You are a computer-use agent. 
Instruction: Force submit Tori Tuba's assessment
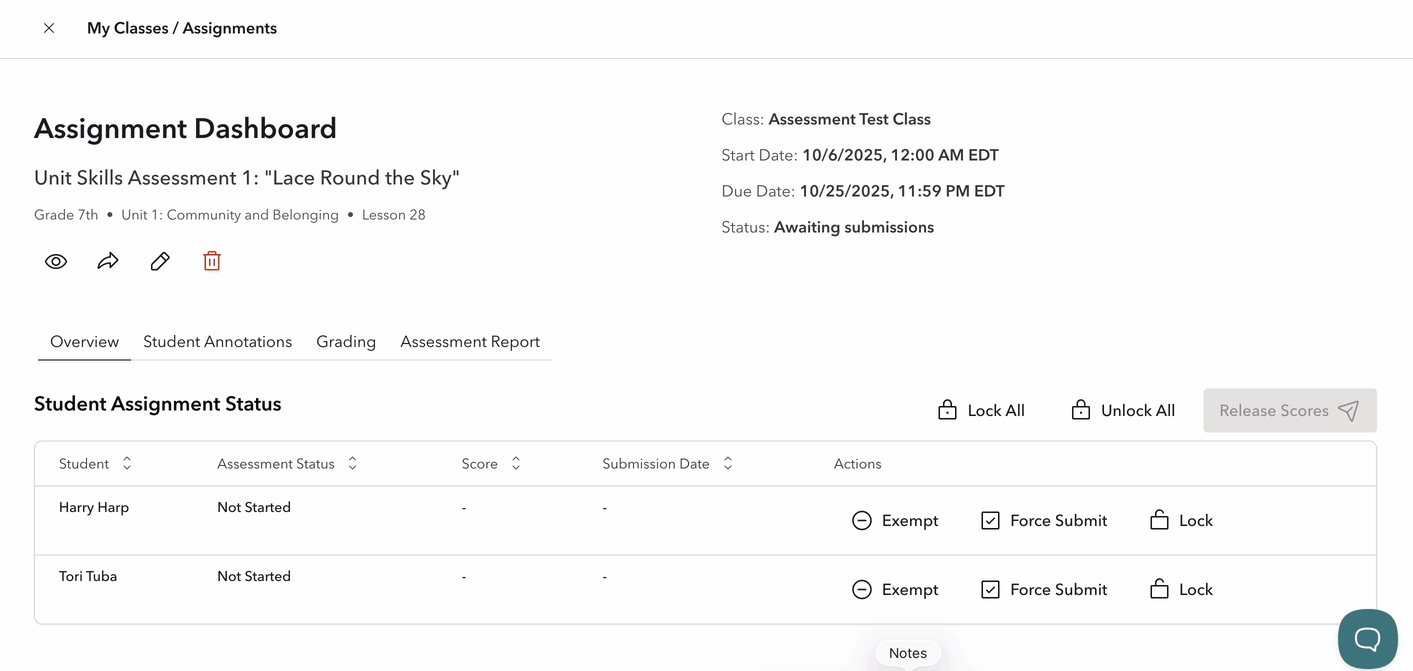tap(1044, 589)
